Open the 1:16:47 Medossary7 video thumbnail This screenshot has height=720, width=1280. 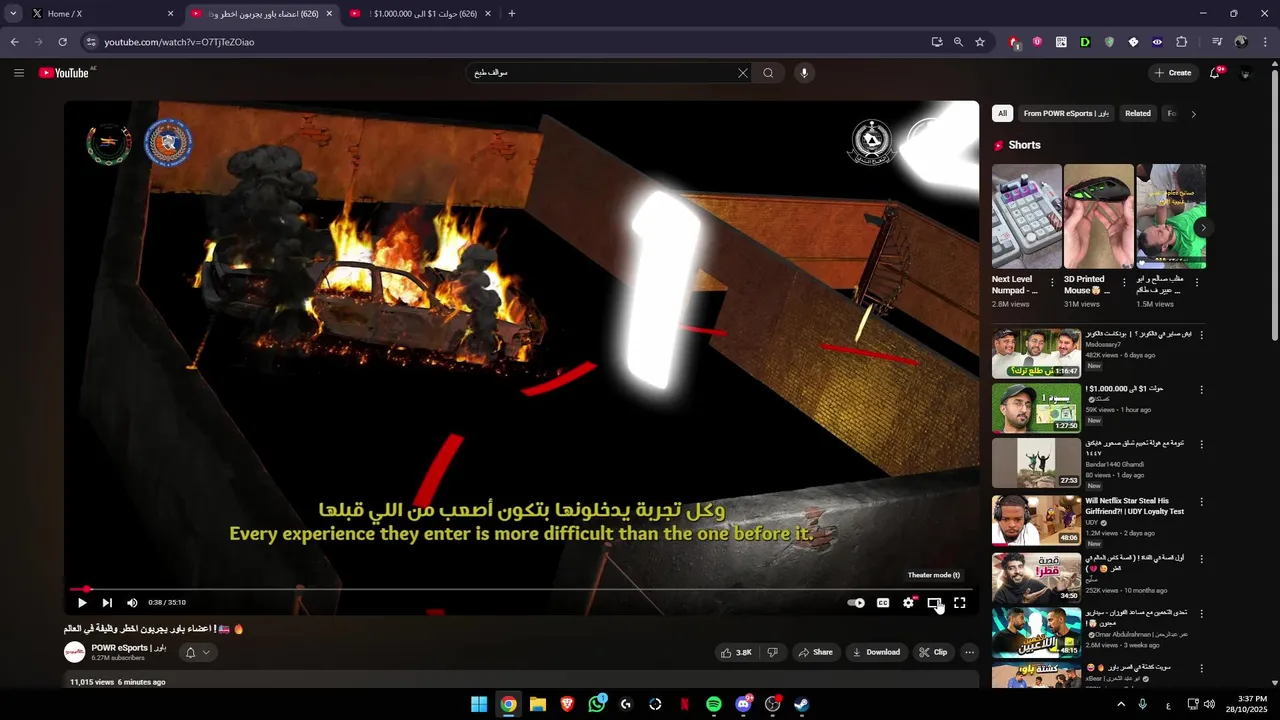[x=1036, y=353]
